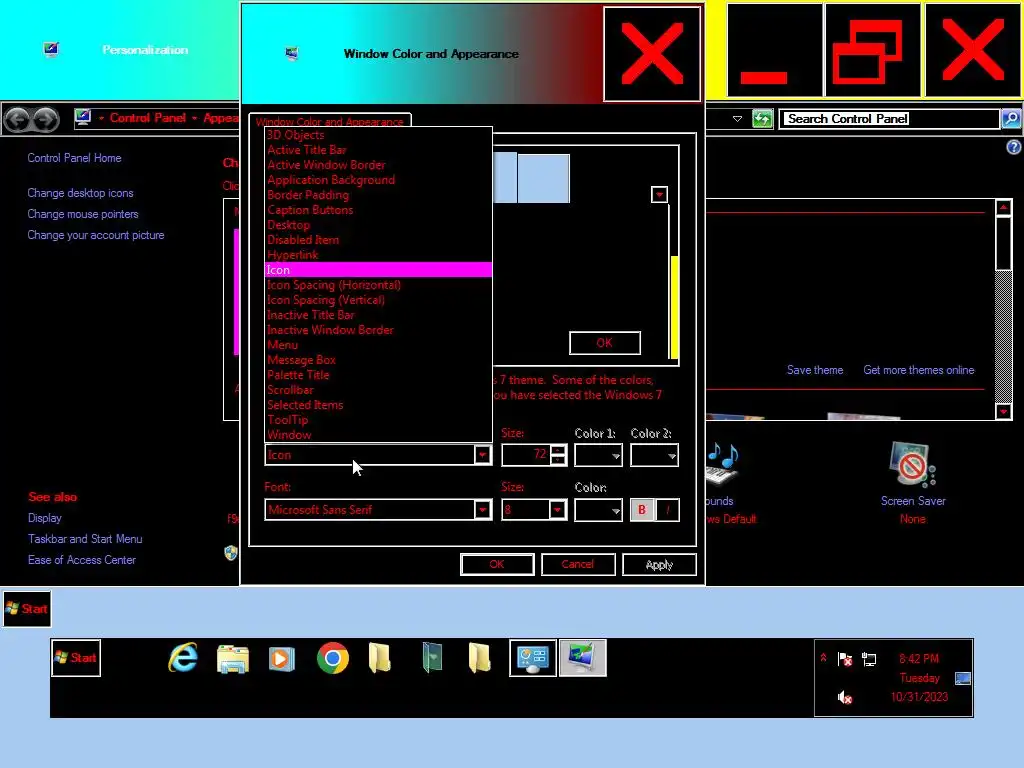Viewport: 1024px width, 768px height.
Task: Open the Color 2 picker dropdown
Action: point(654,456)
